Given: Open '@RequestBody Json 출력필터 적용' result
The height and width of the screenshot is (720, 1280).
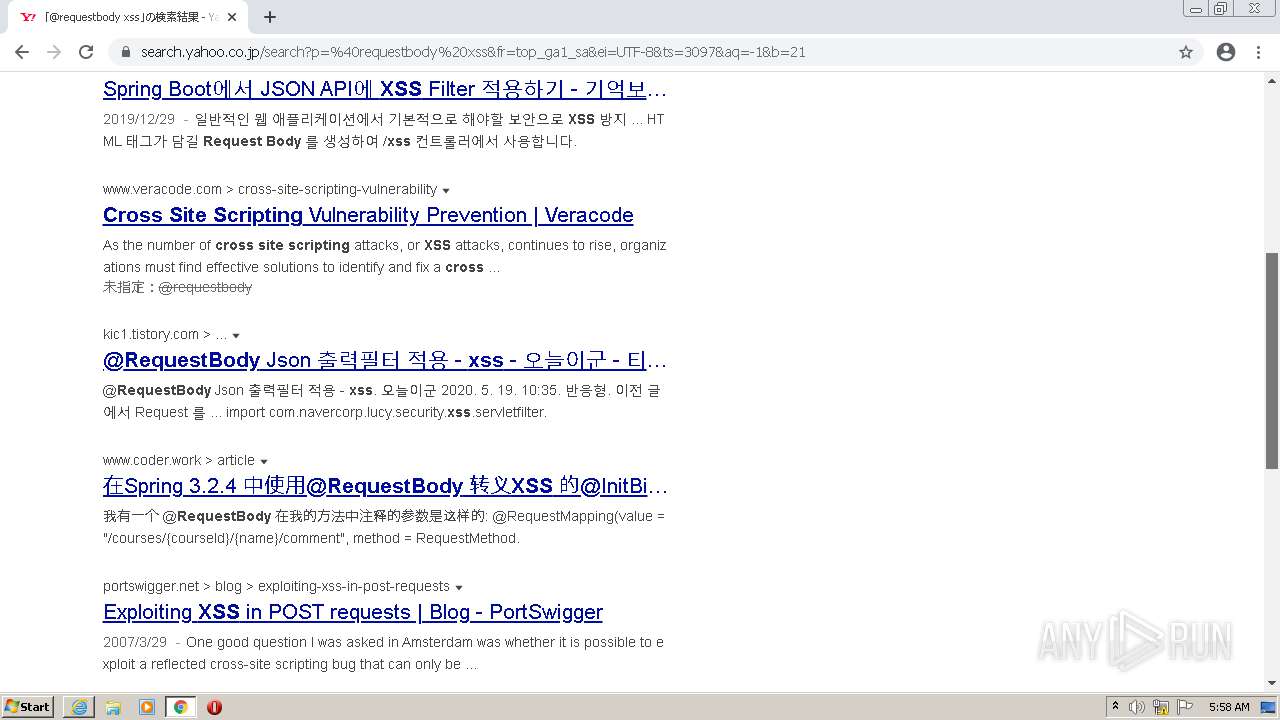Looking at the screenshot, I should click(x=385, y=360).
